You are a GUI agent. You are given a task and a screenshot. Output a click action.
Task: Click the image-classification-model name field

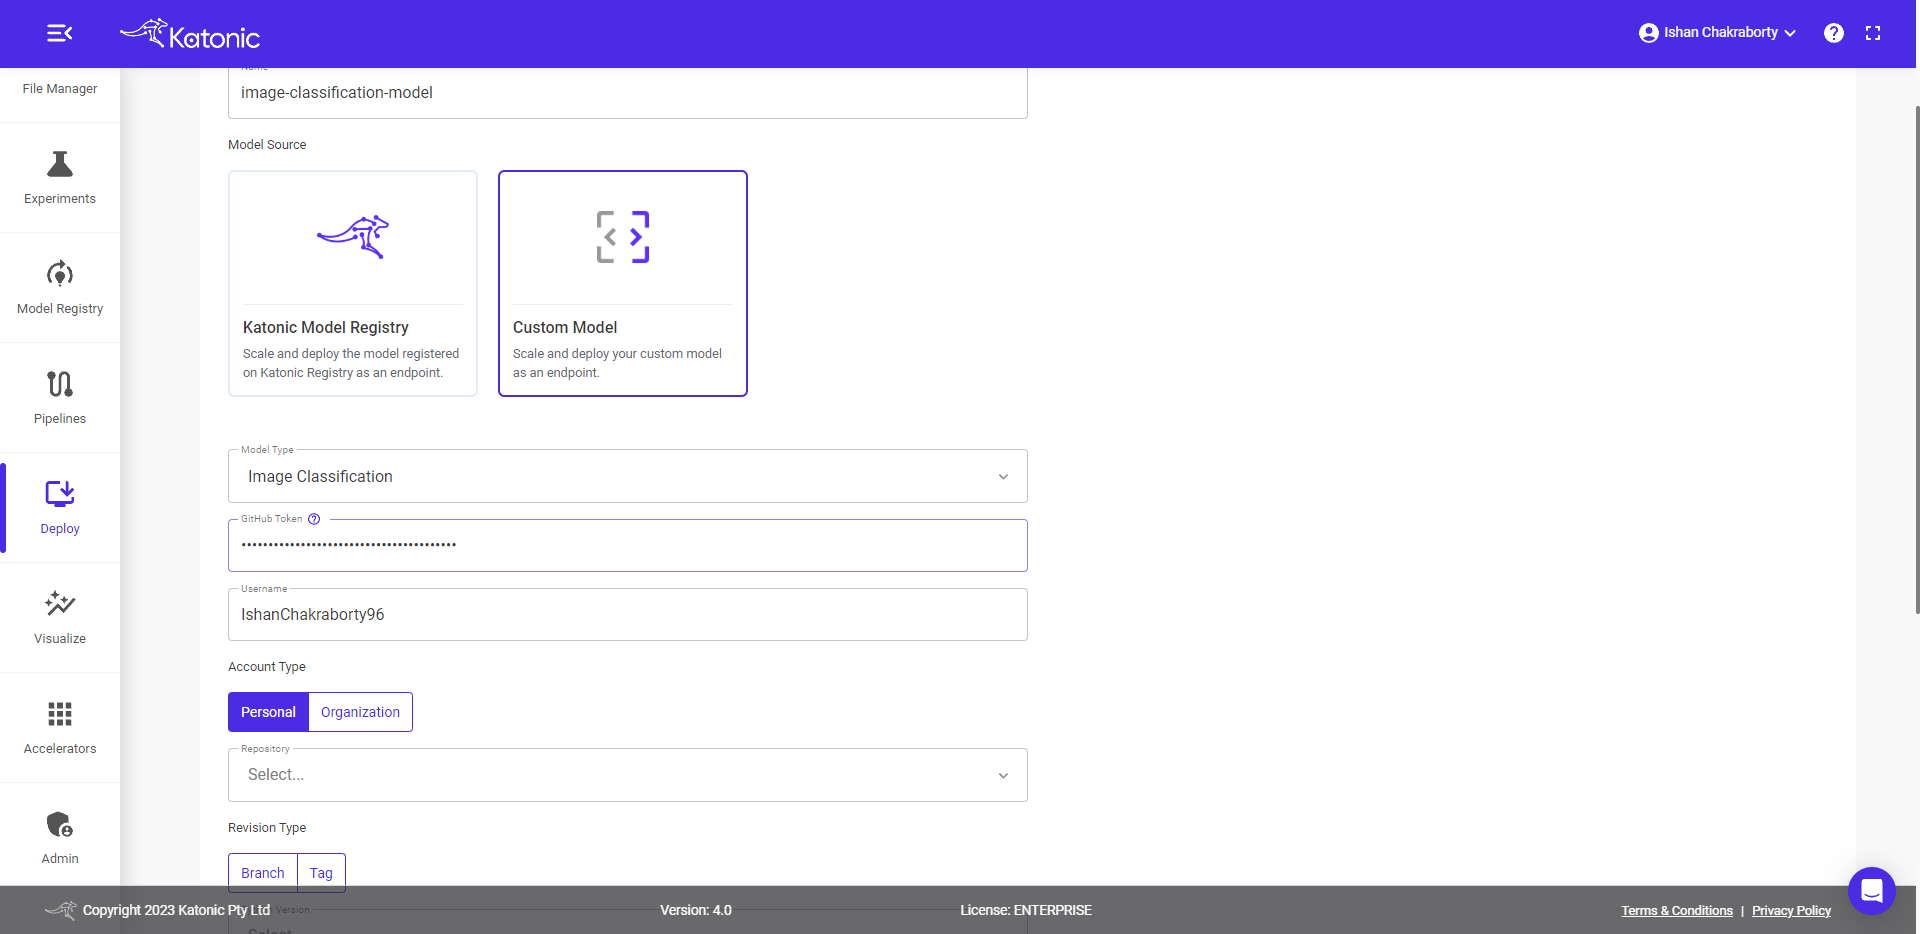(628, 93)
